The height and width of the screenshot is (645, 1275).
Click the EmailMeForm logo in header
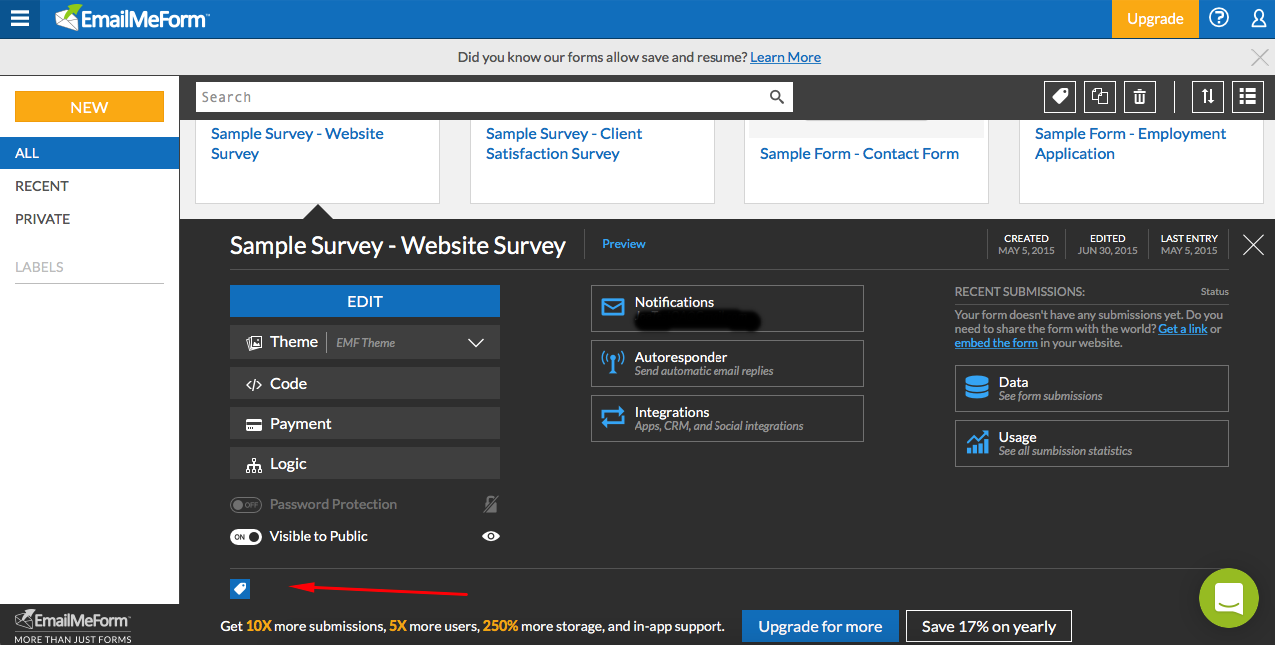click(132, 18)
